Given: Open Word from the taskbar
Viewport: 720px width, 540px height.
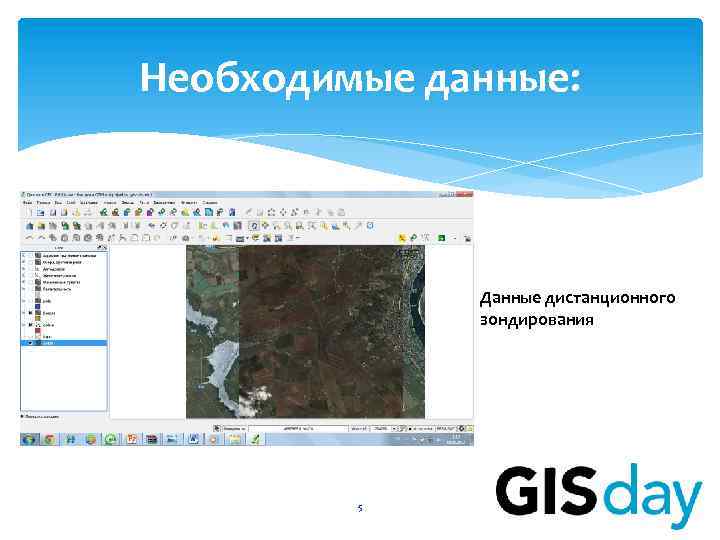Looking at the screenshot, I should click(x=194, y=439).
